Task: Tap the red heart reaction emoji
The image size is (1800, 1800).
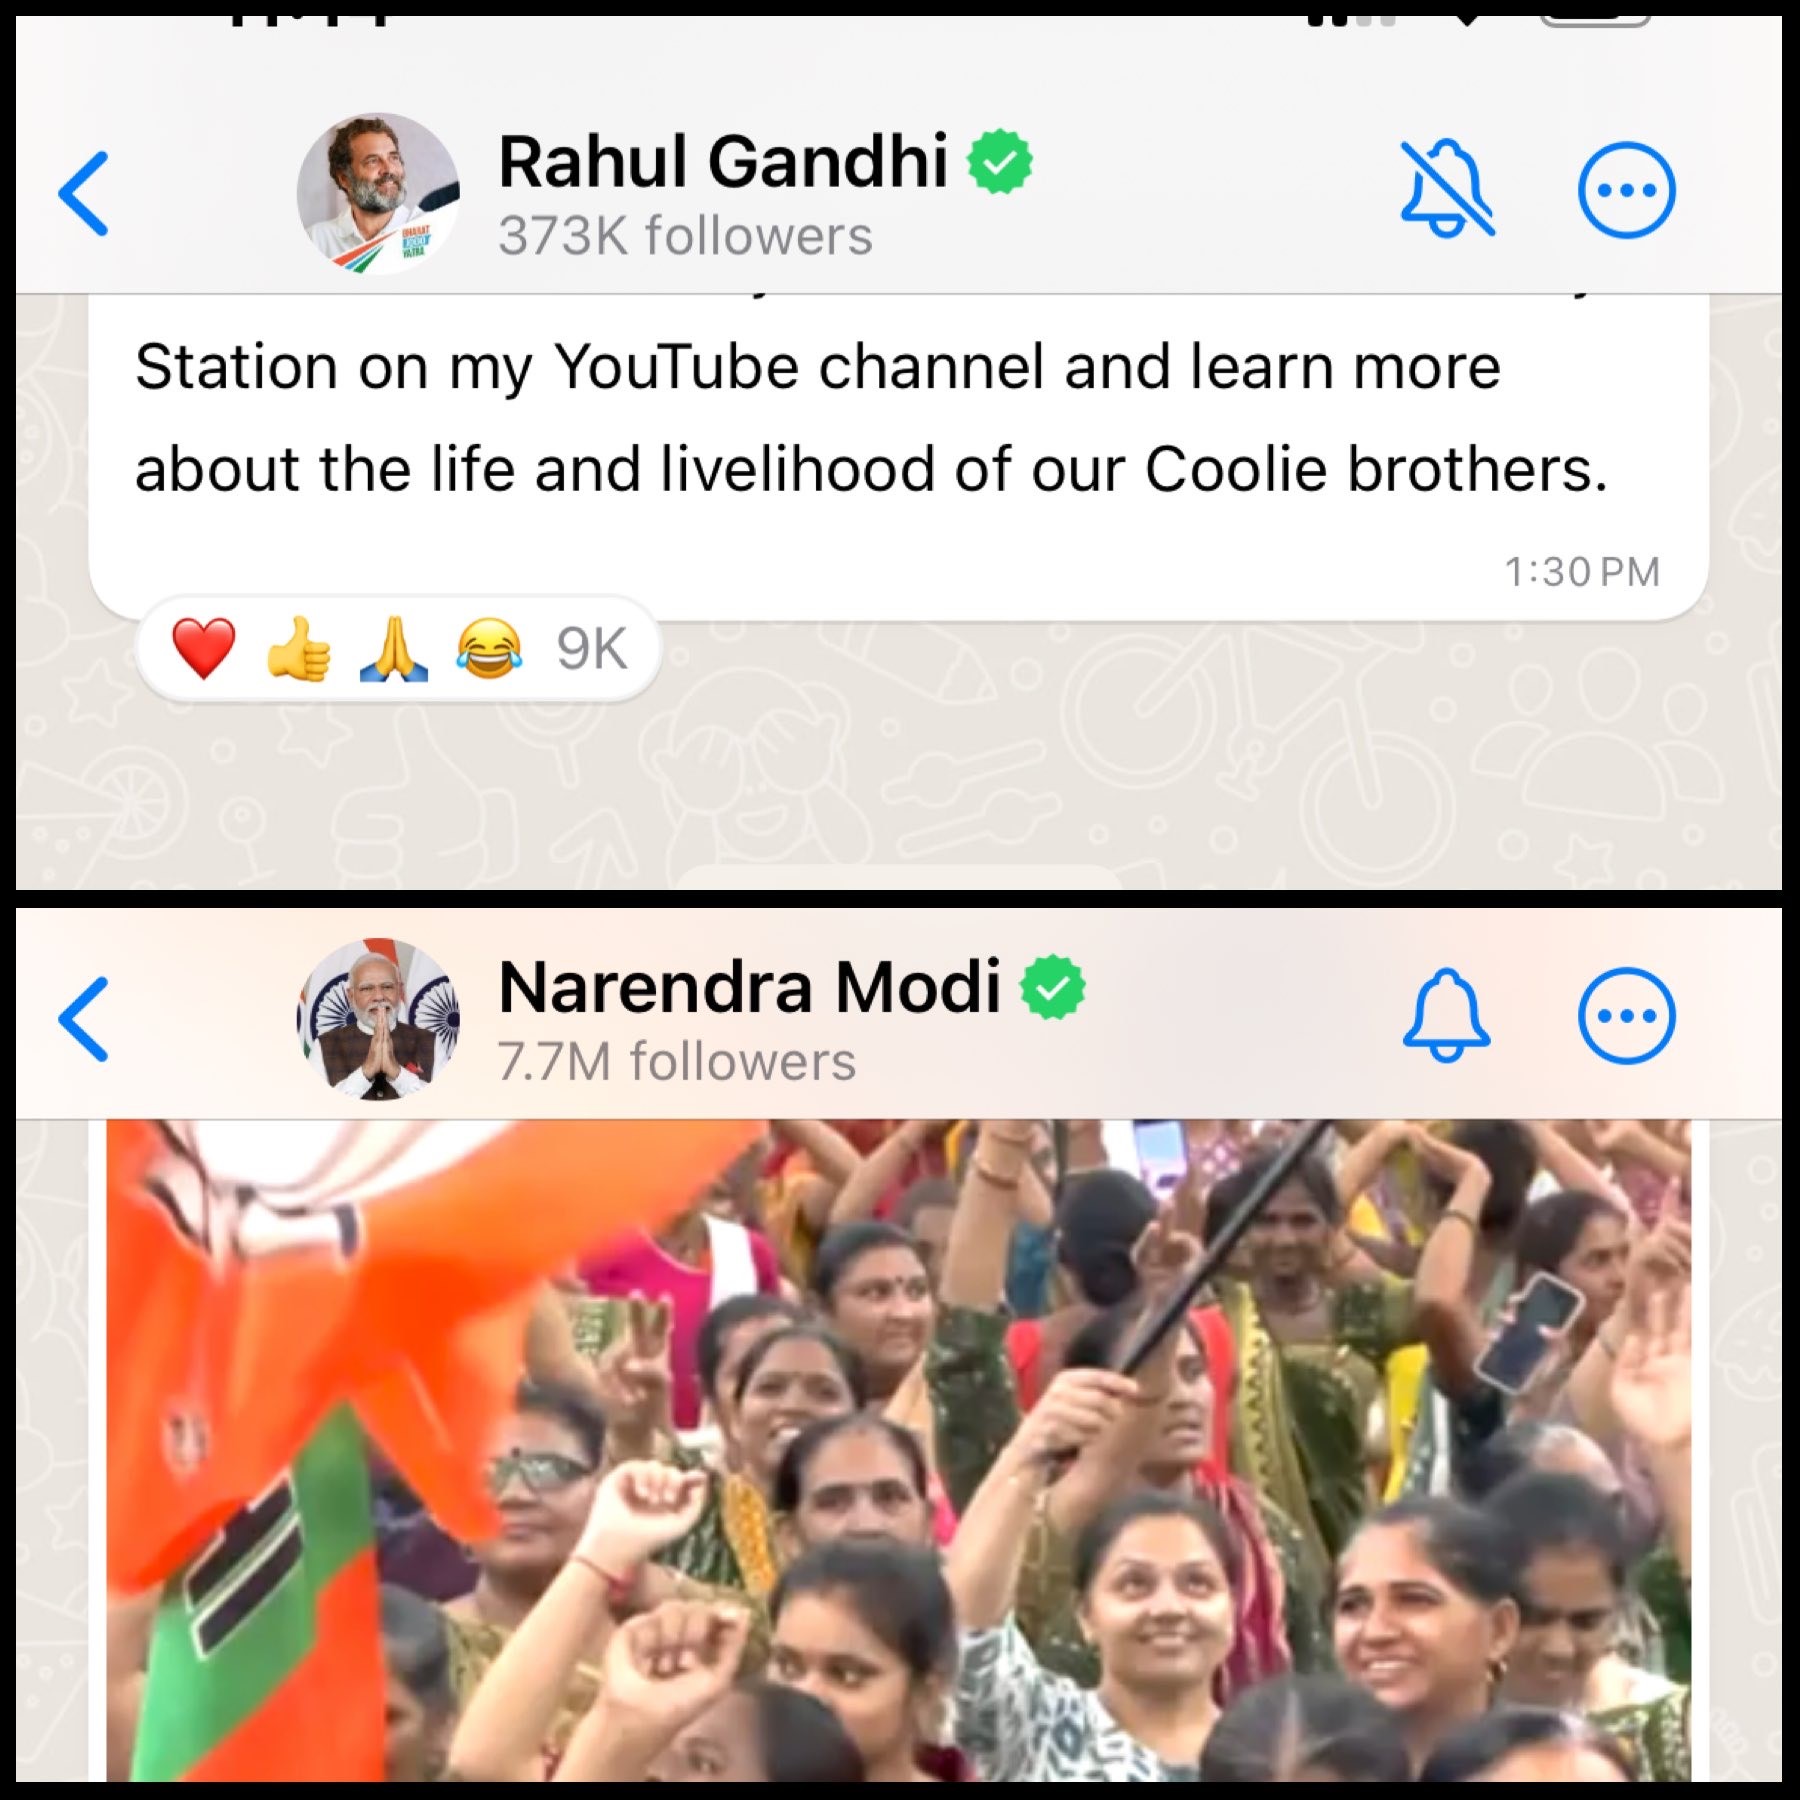Action: pos(204,648)
